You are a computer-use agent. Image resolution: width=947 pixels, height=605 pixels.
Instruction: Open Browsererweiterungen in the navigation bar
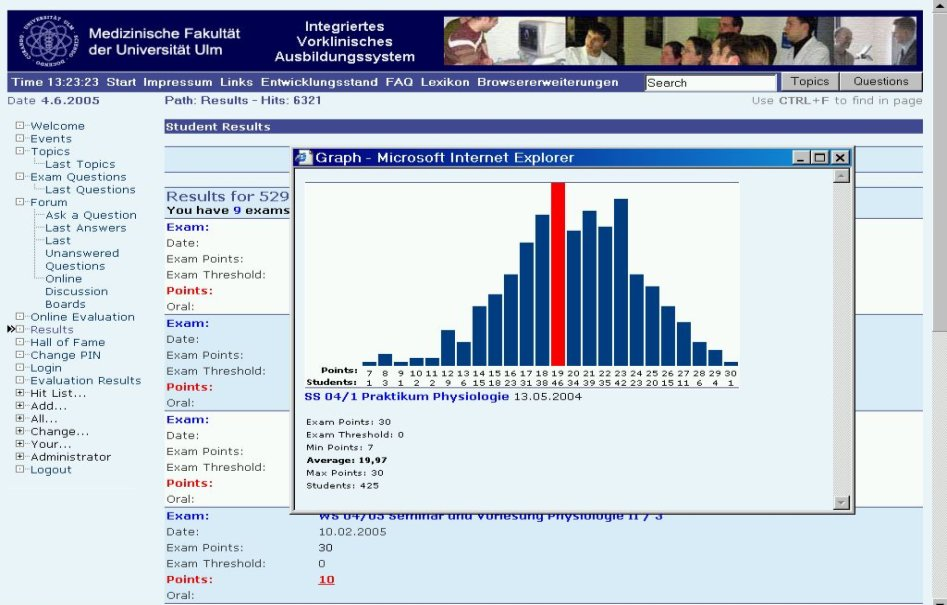547,82
